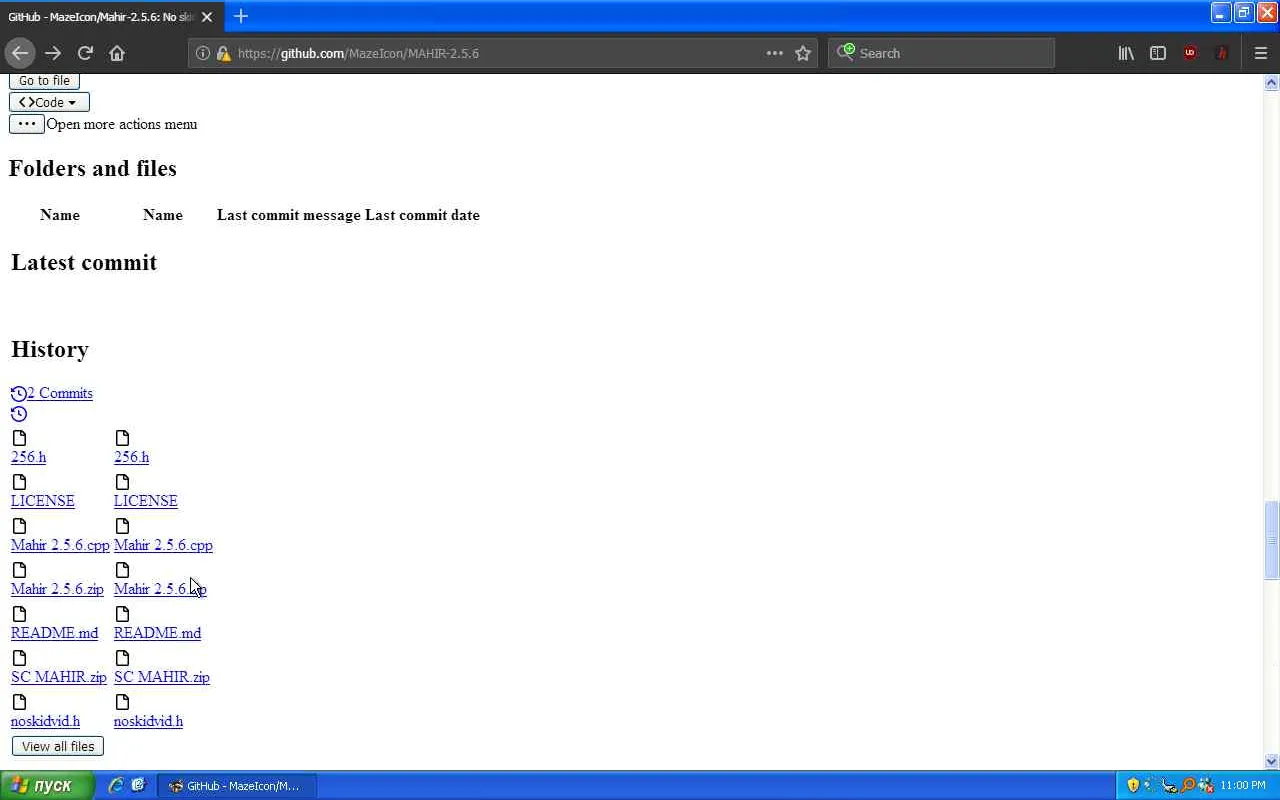Open the first Mahir 2.5.6.cpp link
The width and height of the screenshot is (1280, 800).
pyautogui.click(x=60, y=545)
